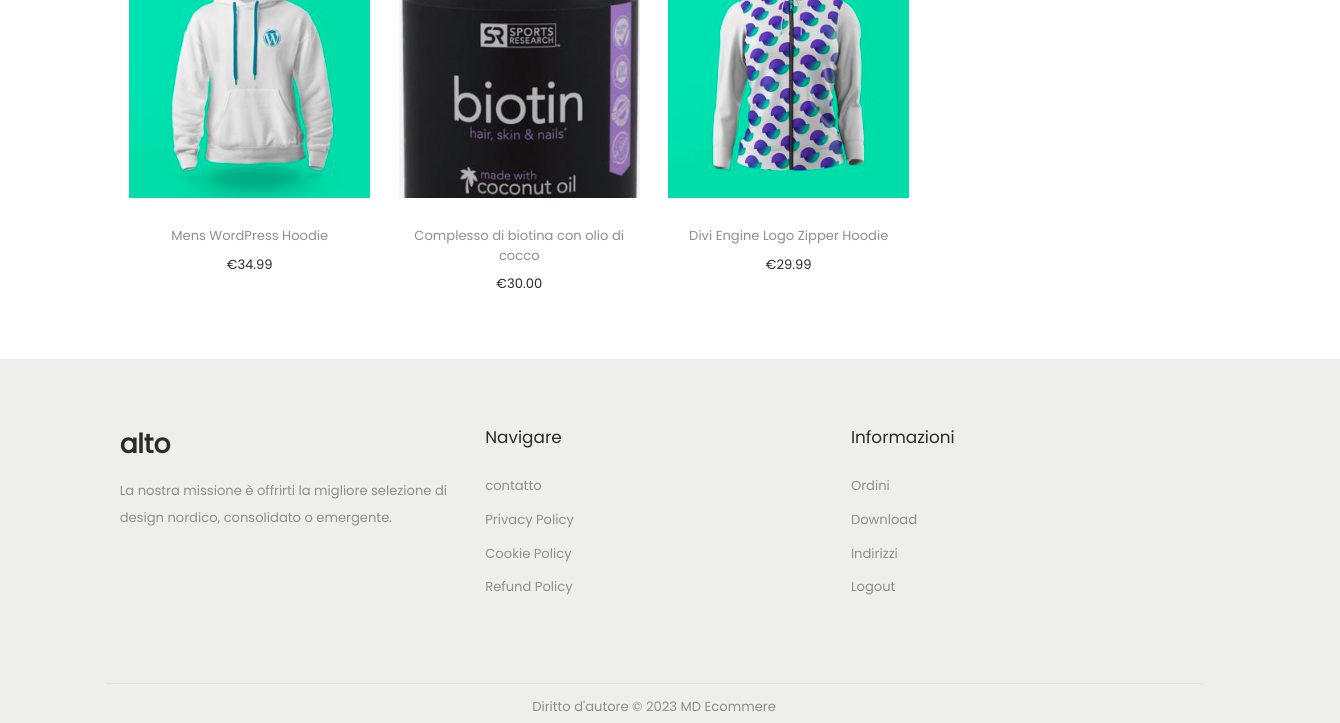Go to Ordini in Informazioni
The height and width of the screenshot is (723, 1340).
[x=870, y=486]
